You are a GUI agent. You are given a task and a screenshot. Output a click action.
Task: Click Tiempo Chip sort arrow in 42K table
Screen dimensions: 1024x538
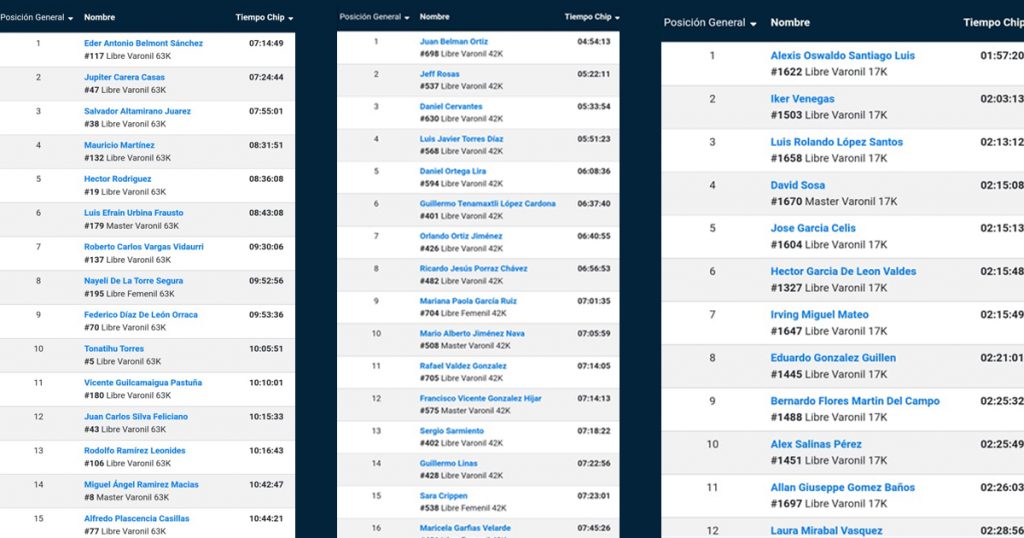pos(617,18)
